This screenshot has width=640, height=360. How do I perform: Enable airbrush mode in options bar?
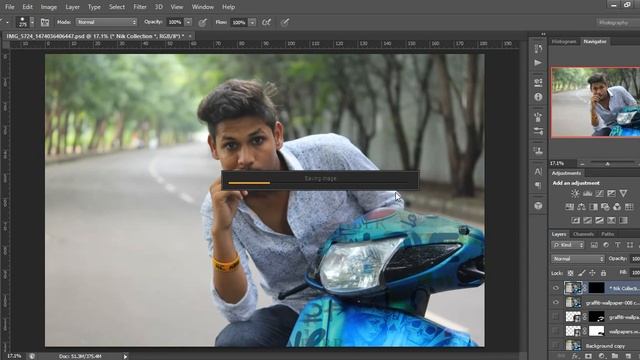click(267, 22)
